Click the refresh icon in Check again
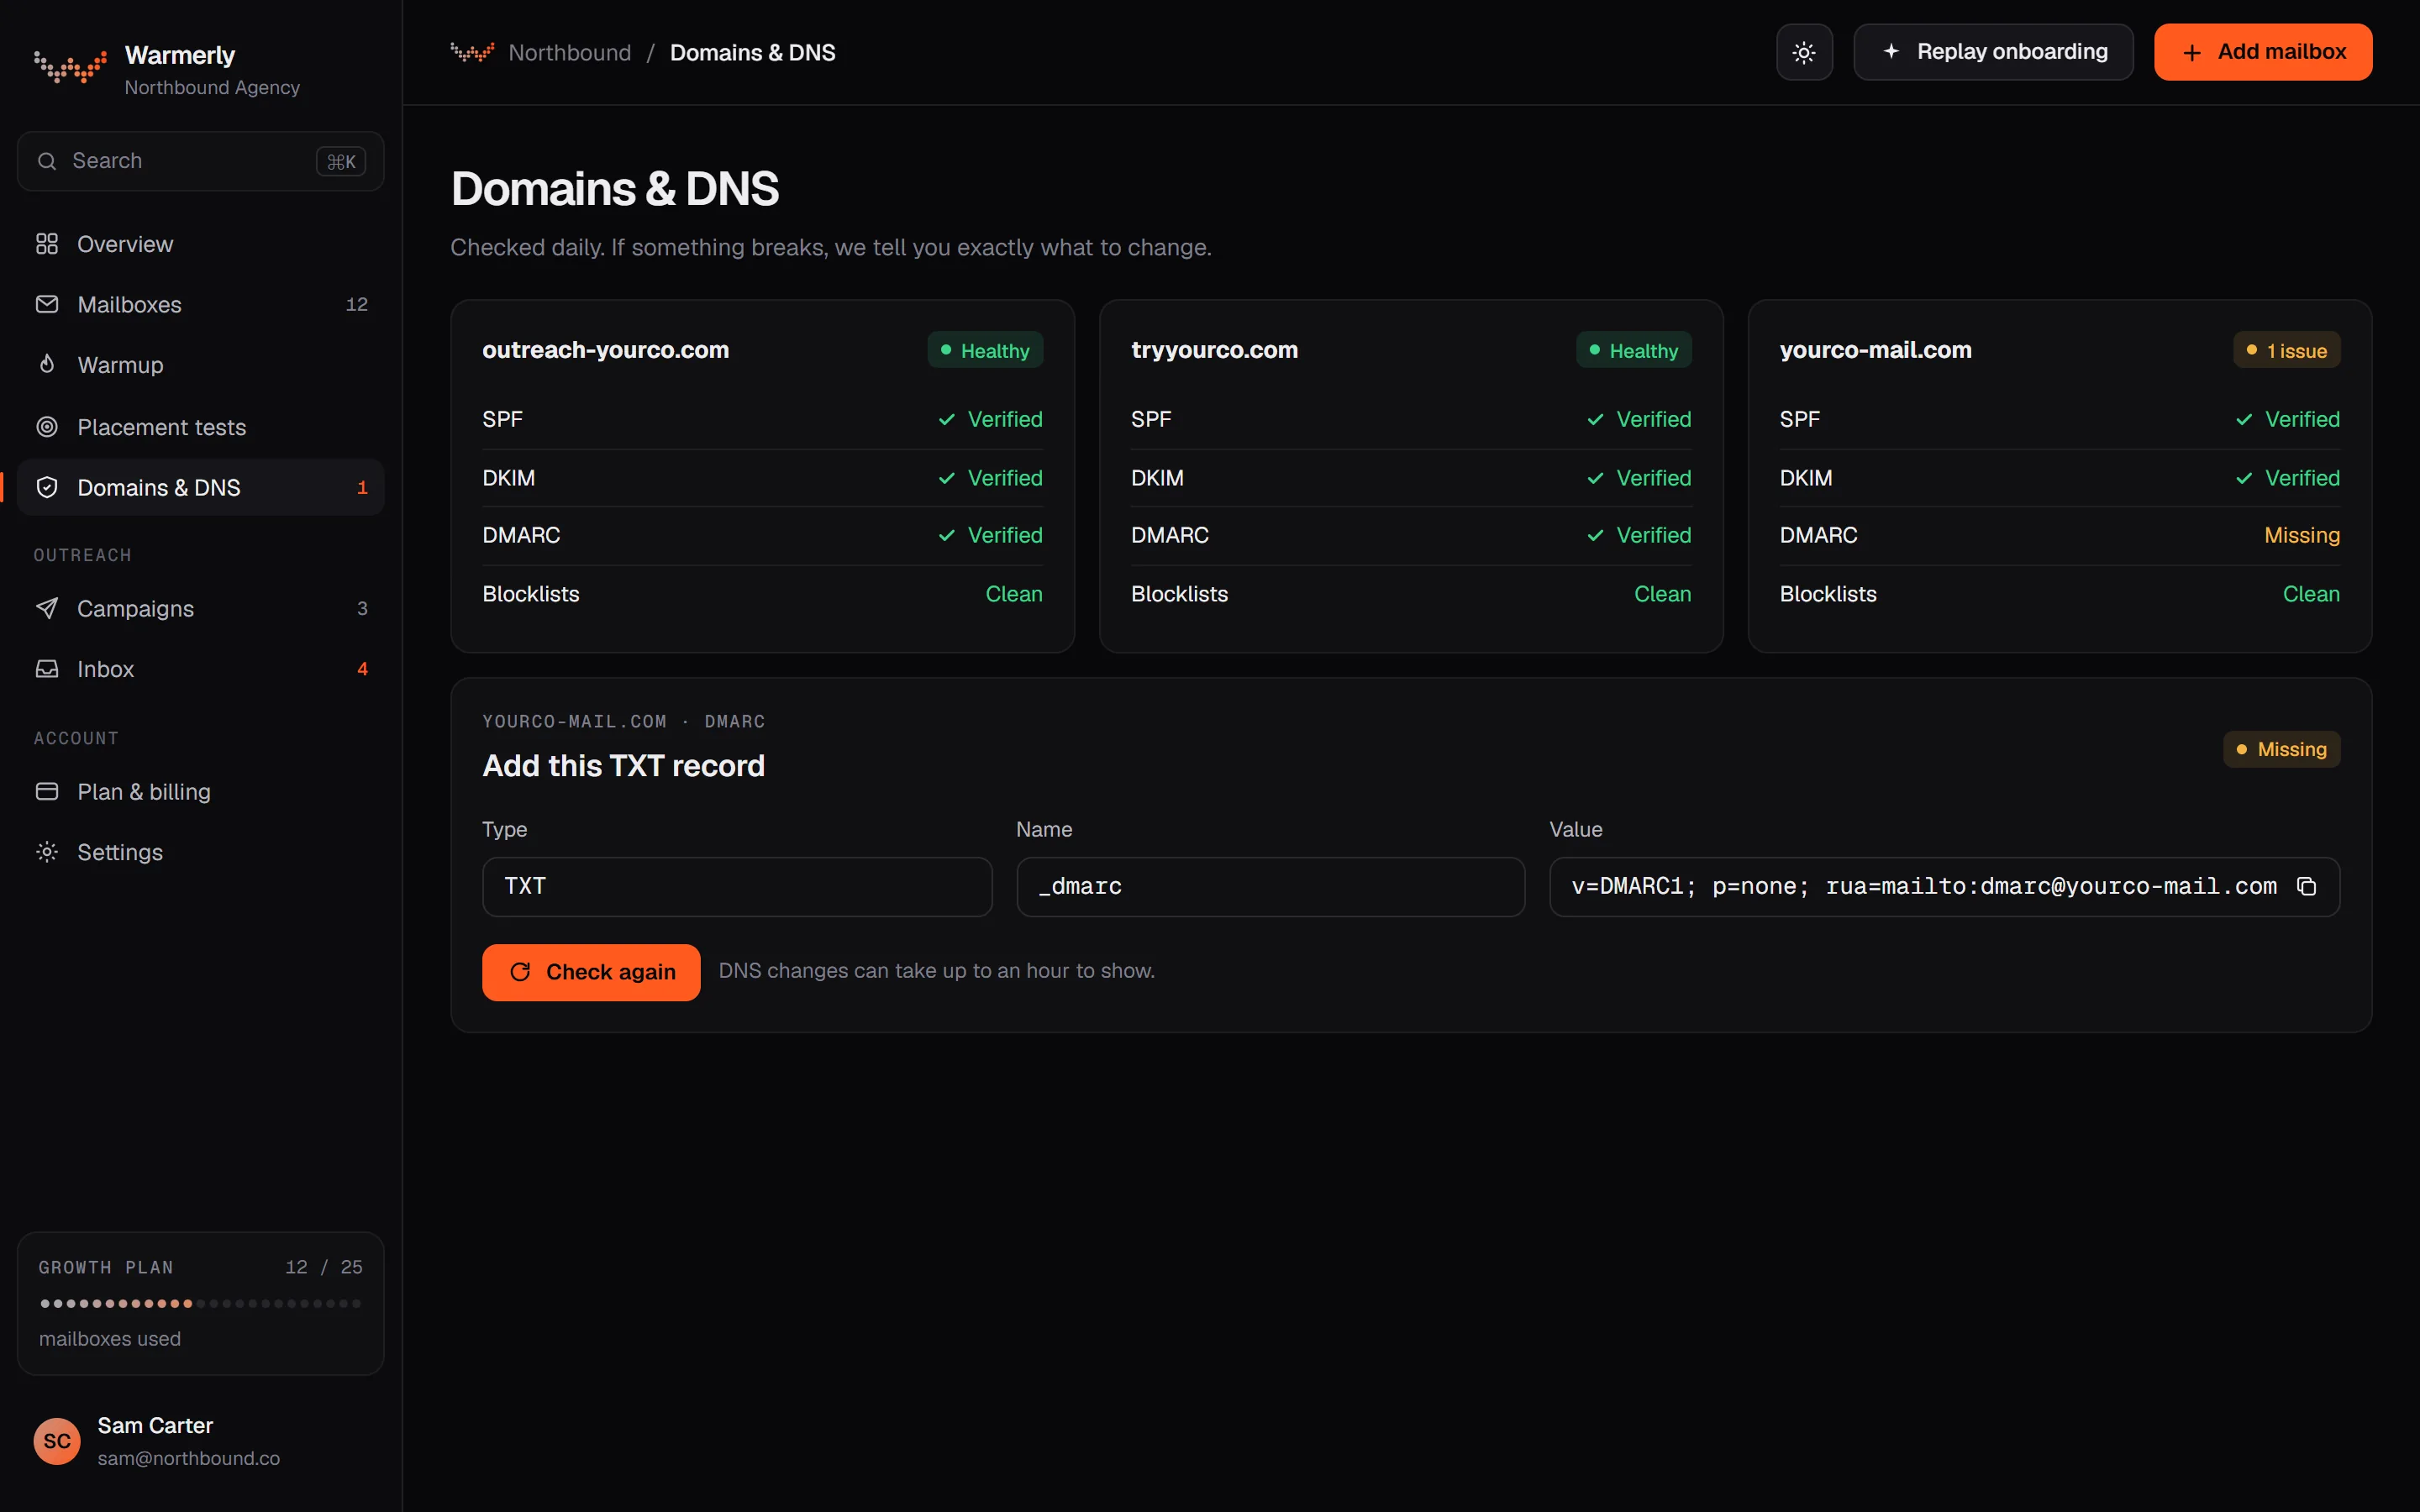Screen dimensions: 2420x1512 (x=520, y=972)
